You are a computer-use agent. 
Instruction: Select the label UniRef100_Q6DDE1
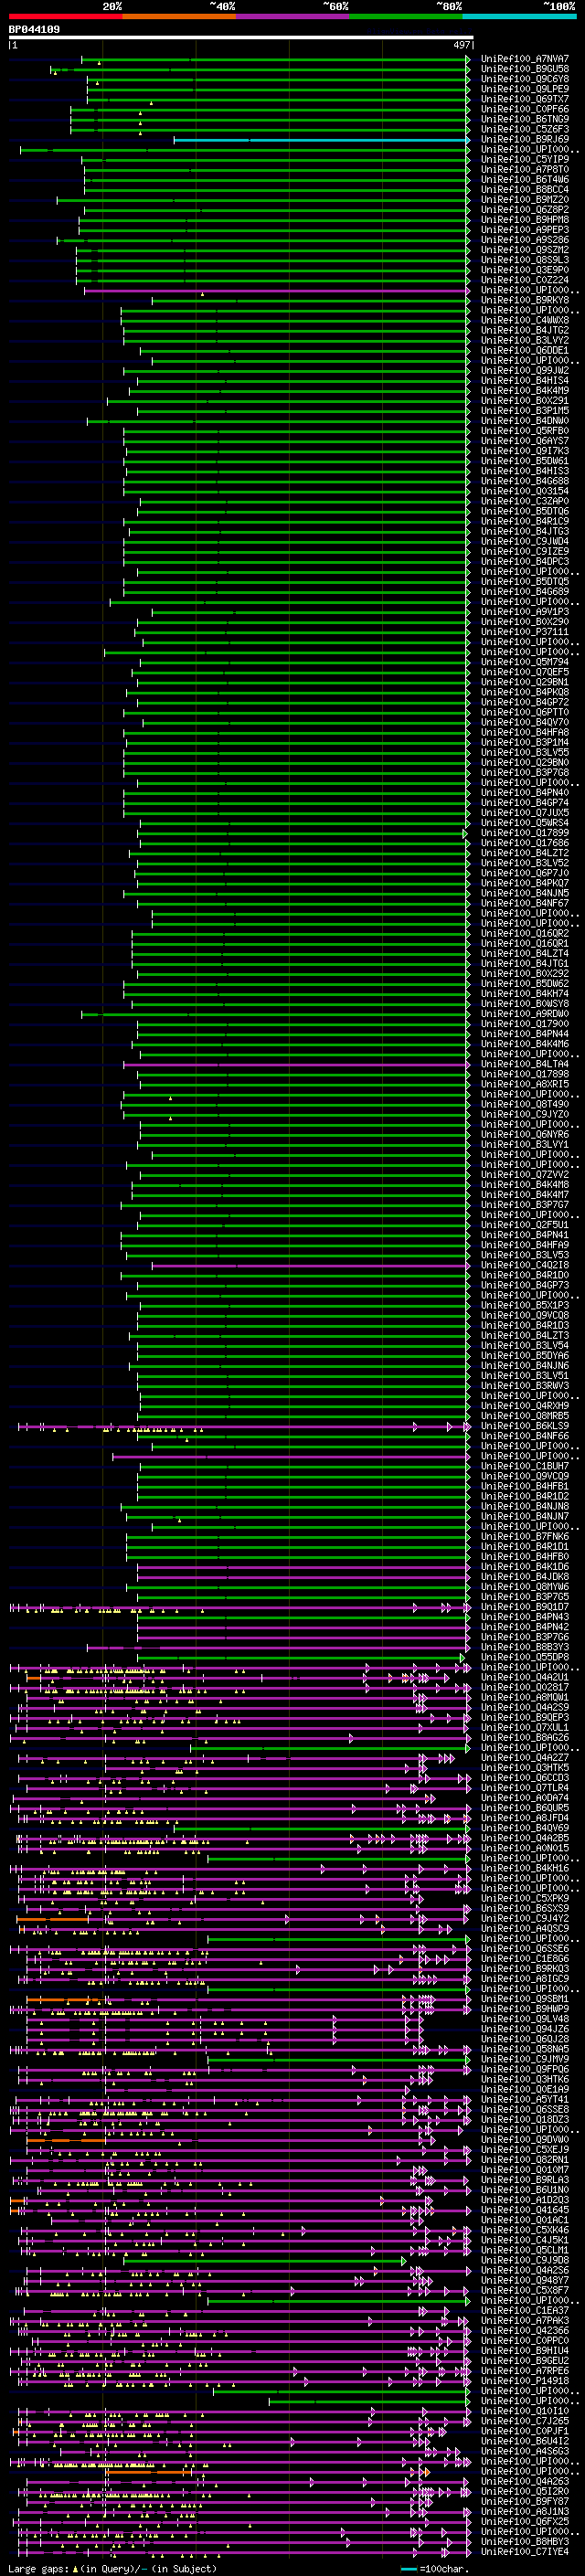(525, 350)
